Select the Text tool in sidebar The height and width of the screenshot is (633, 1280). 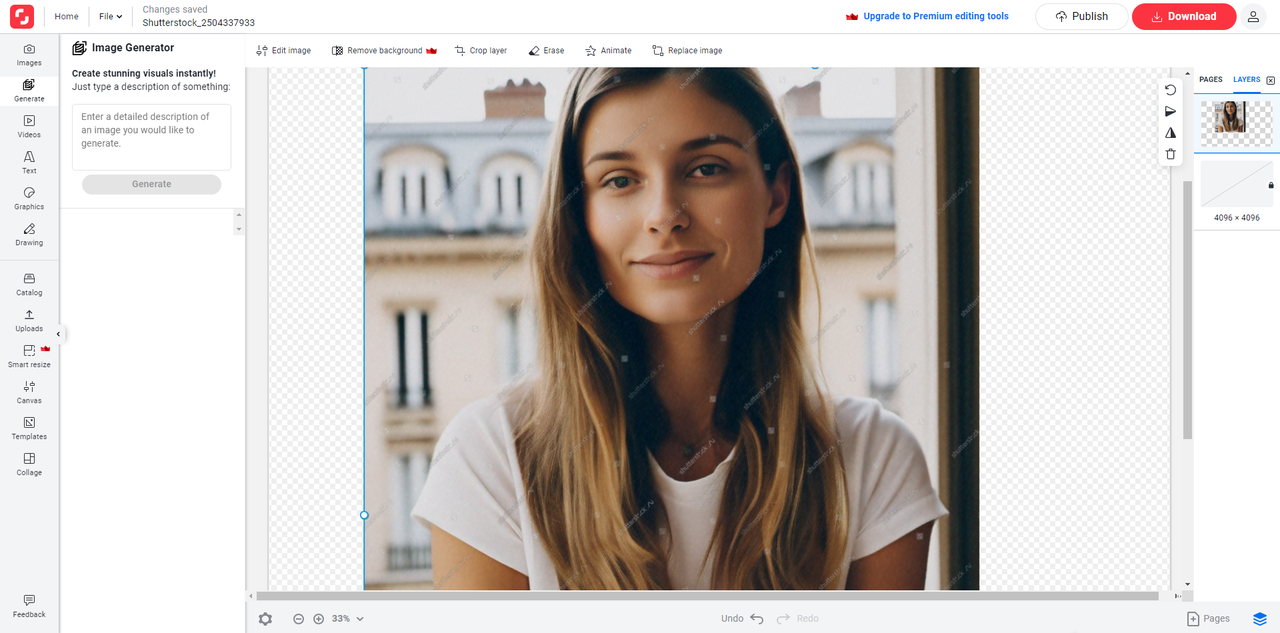[x=29, y=163]
